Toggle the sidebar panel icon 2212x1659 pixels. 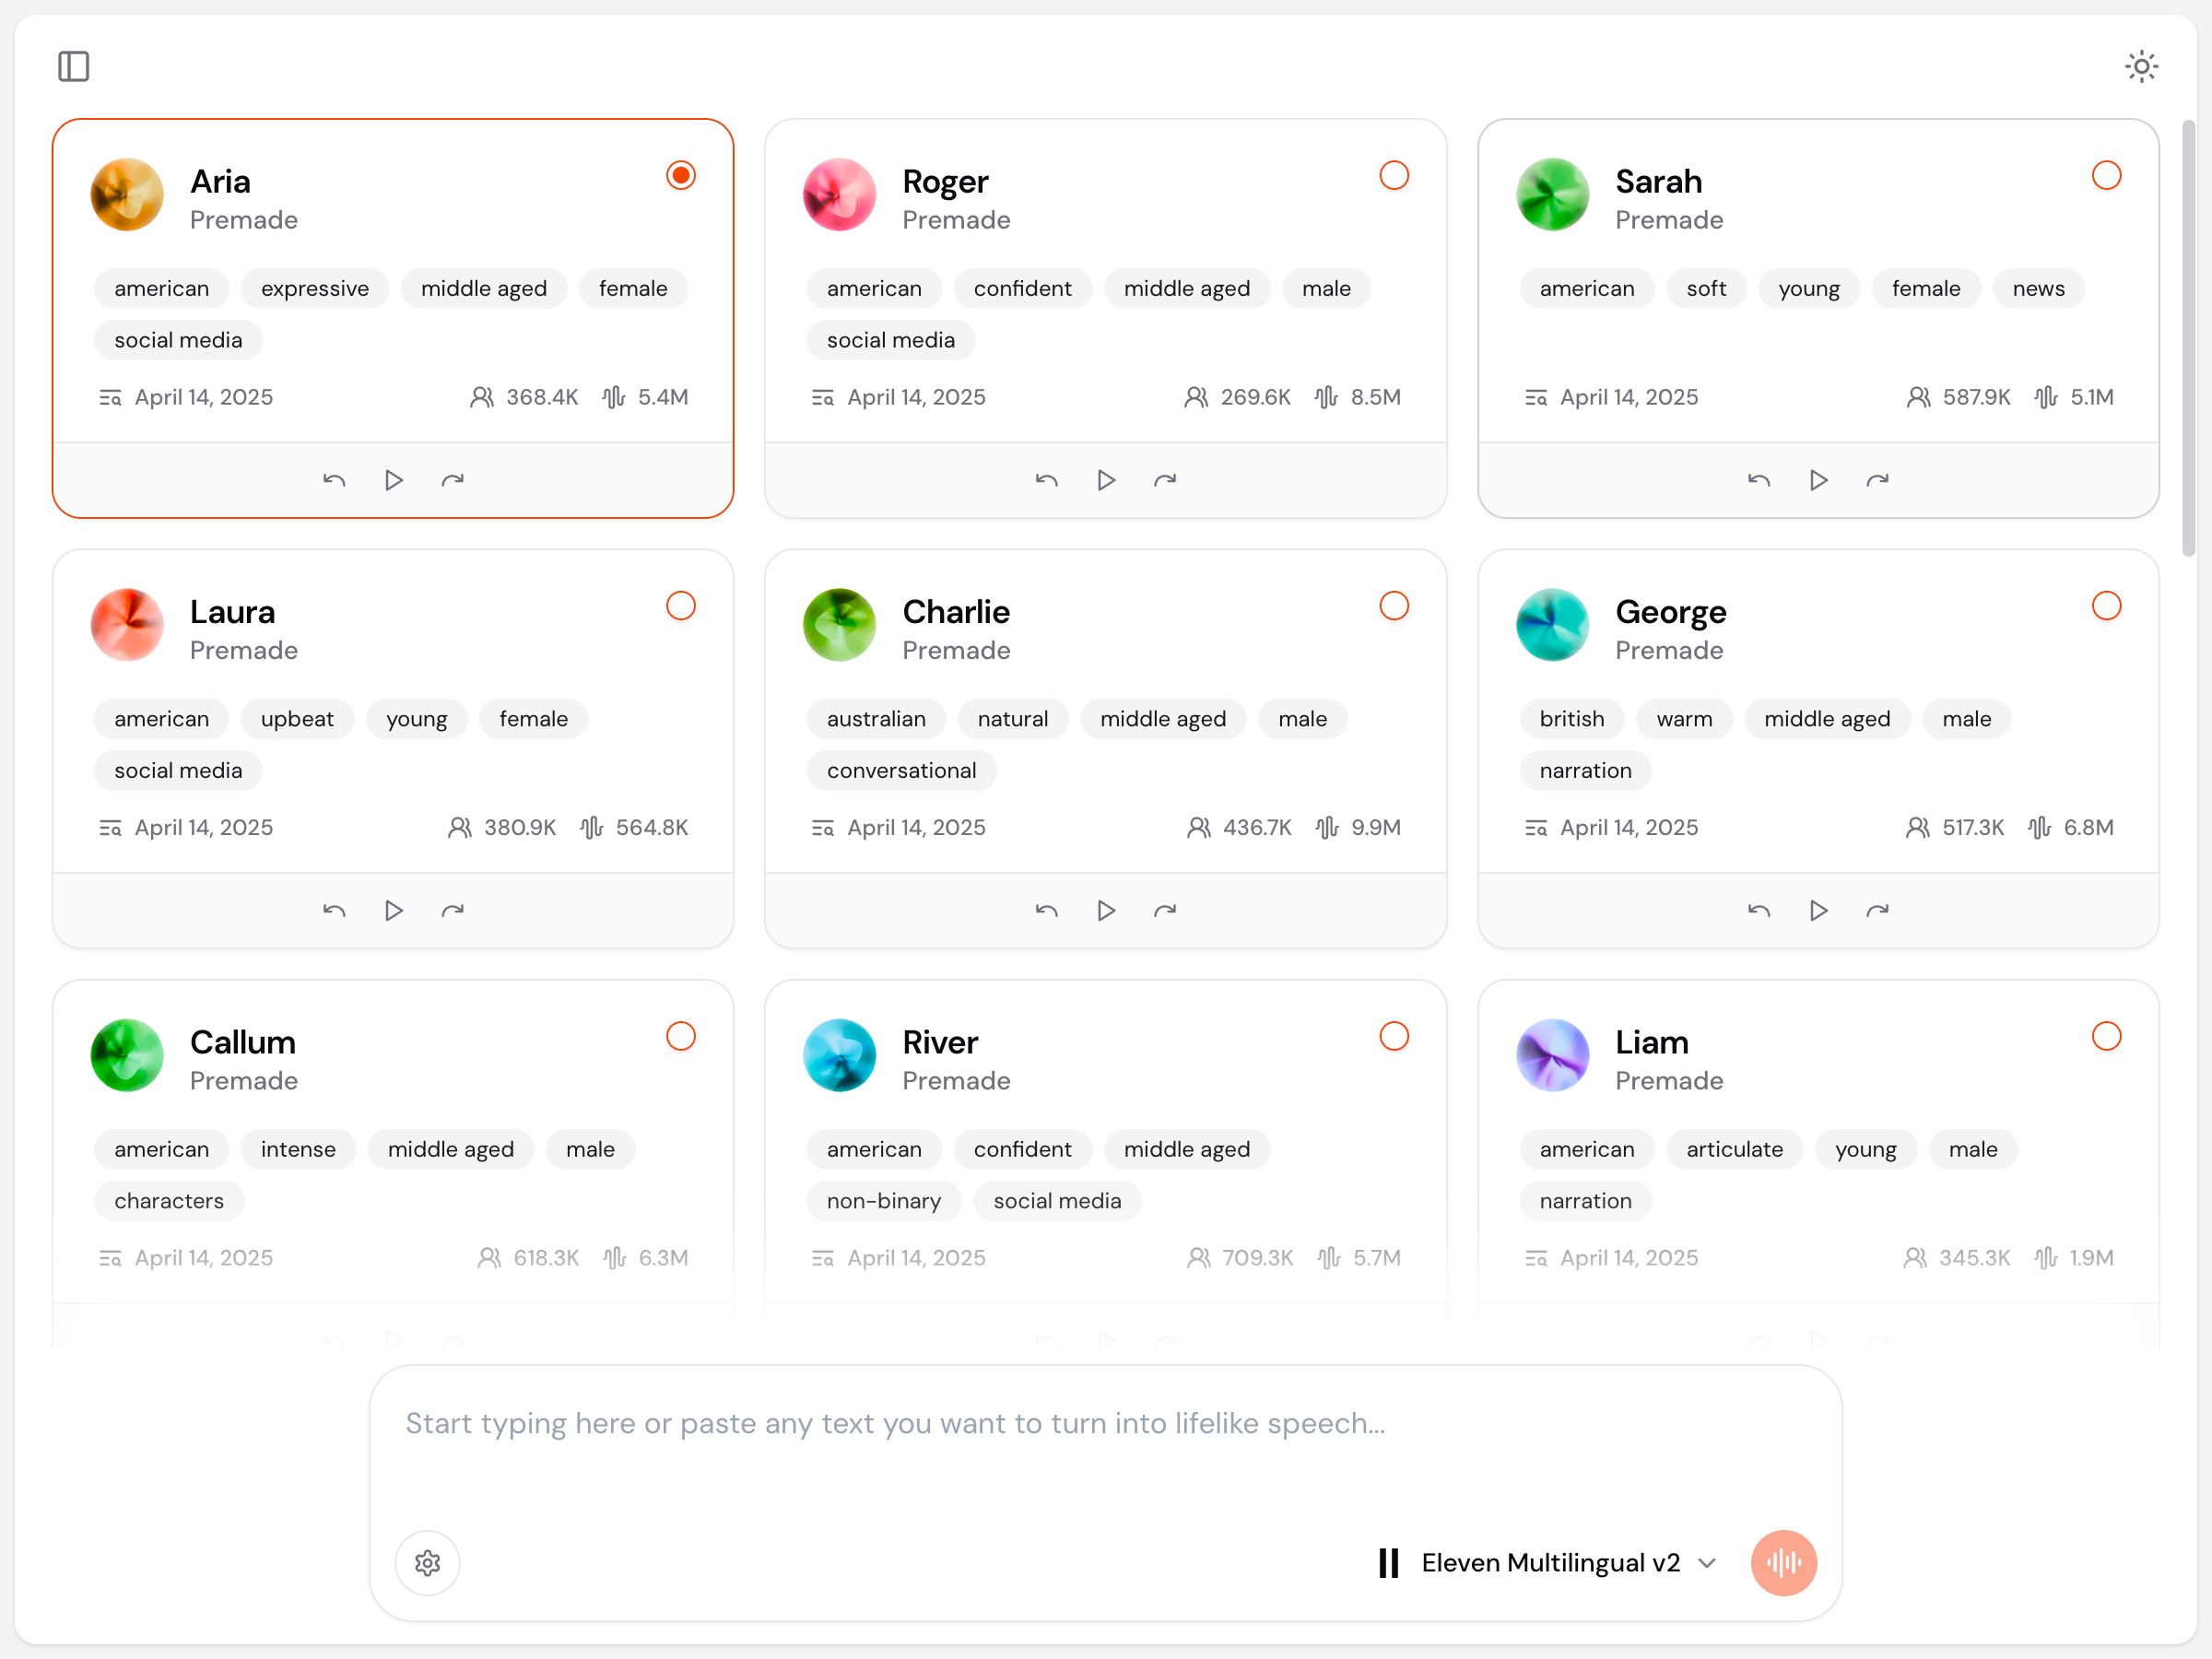pos(73,67)
